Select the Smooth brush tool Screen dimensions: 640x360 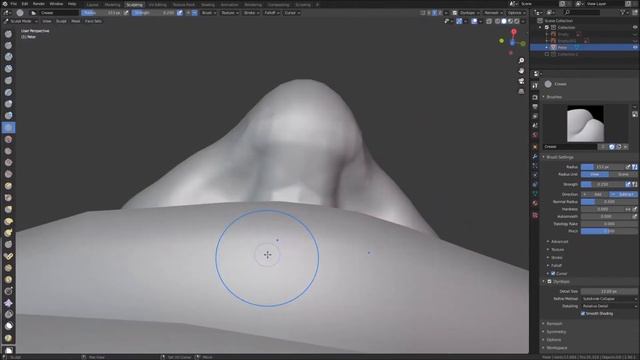[8, 139]
